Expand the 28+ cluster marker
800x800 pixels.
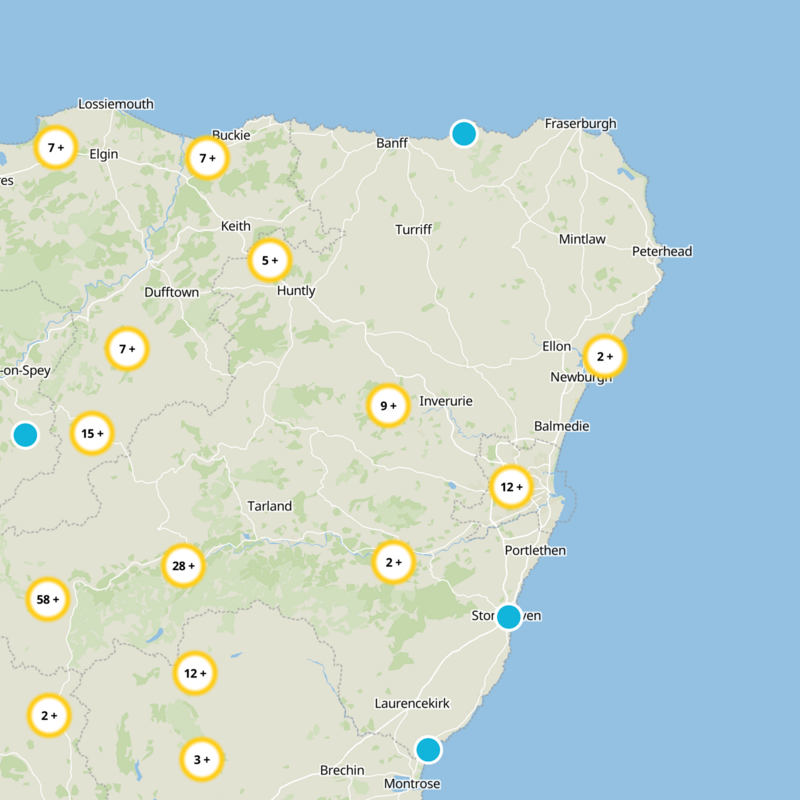(183, 565)
